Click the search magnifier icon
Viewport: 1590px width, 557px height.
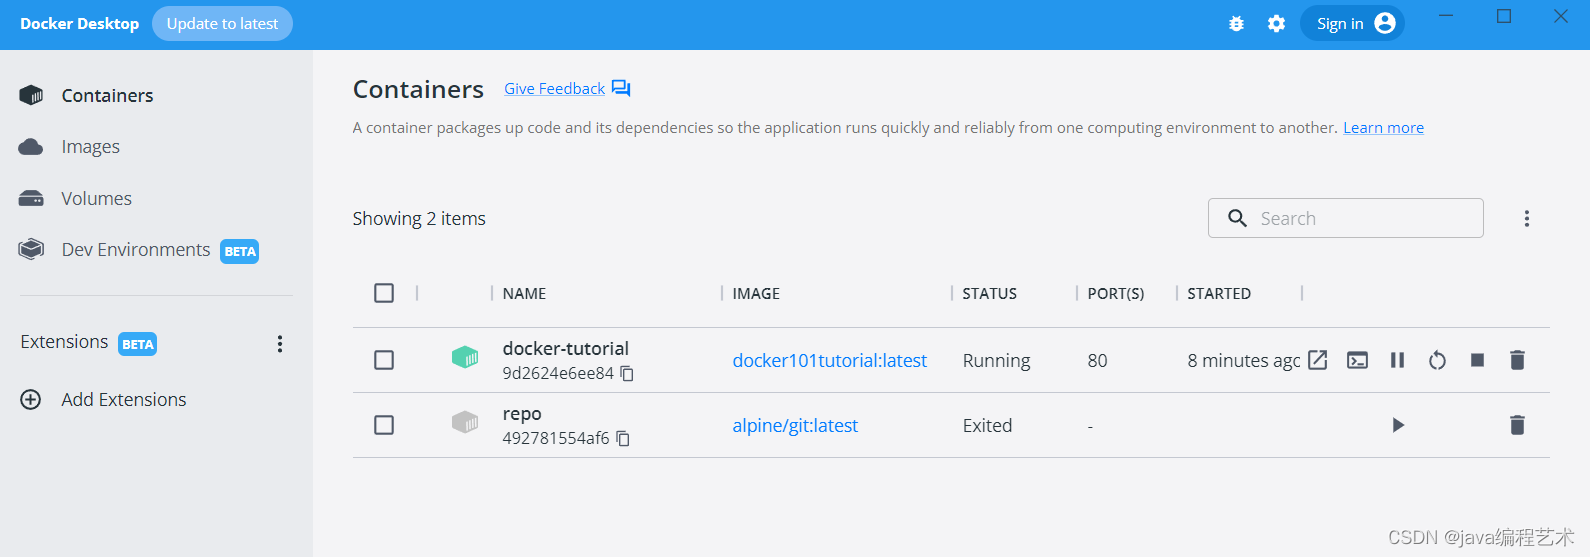pos(1237,218)
